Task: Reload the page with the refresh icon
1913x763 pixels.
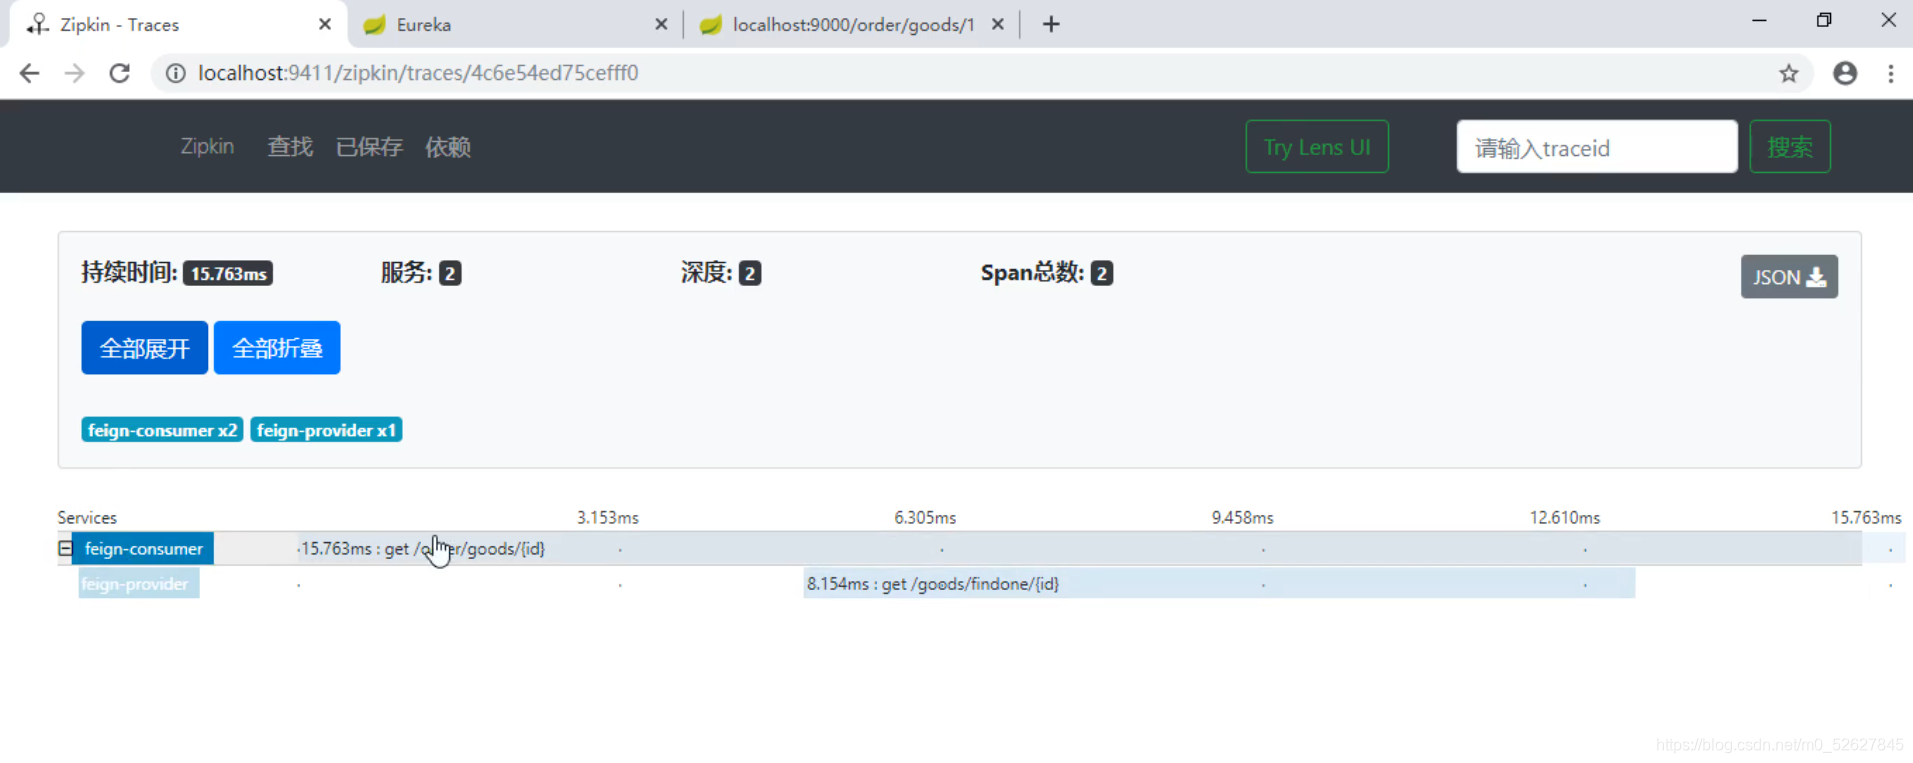Action: (x=120, y=73)
